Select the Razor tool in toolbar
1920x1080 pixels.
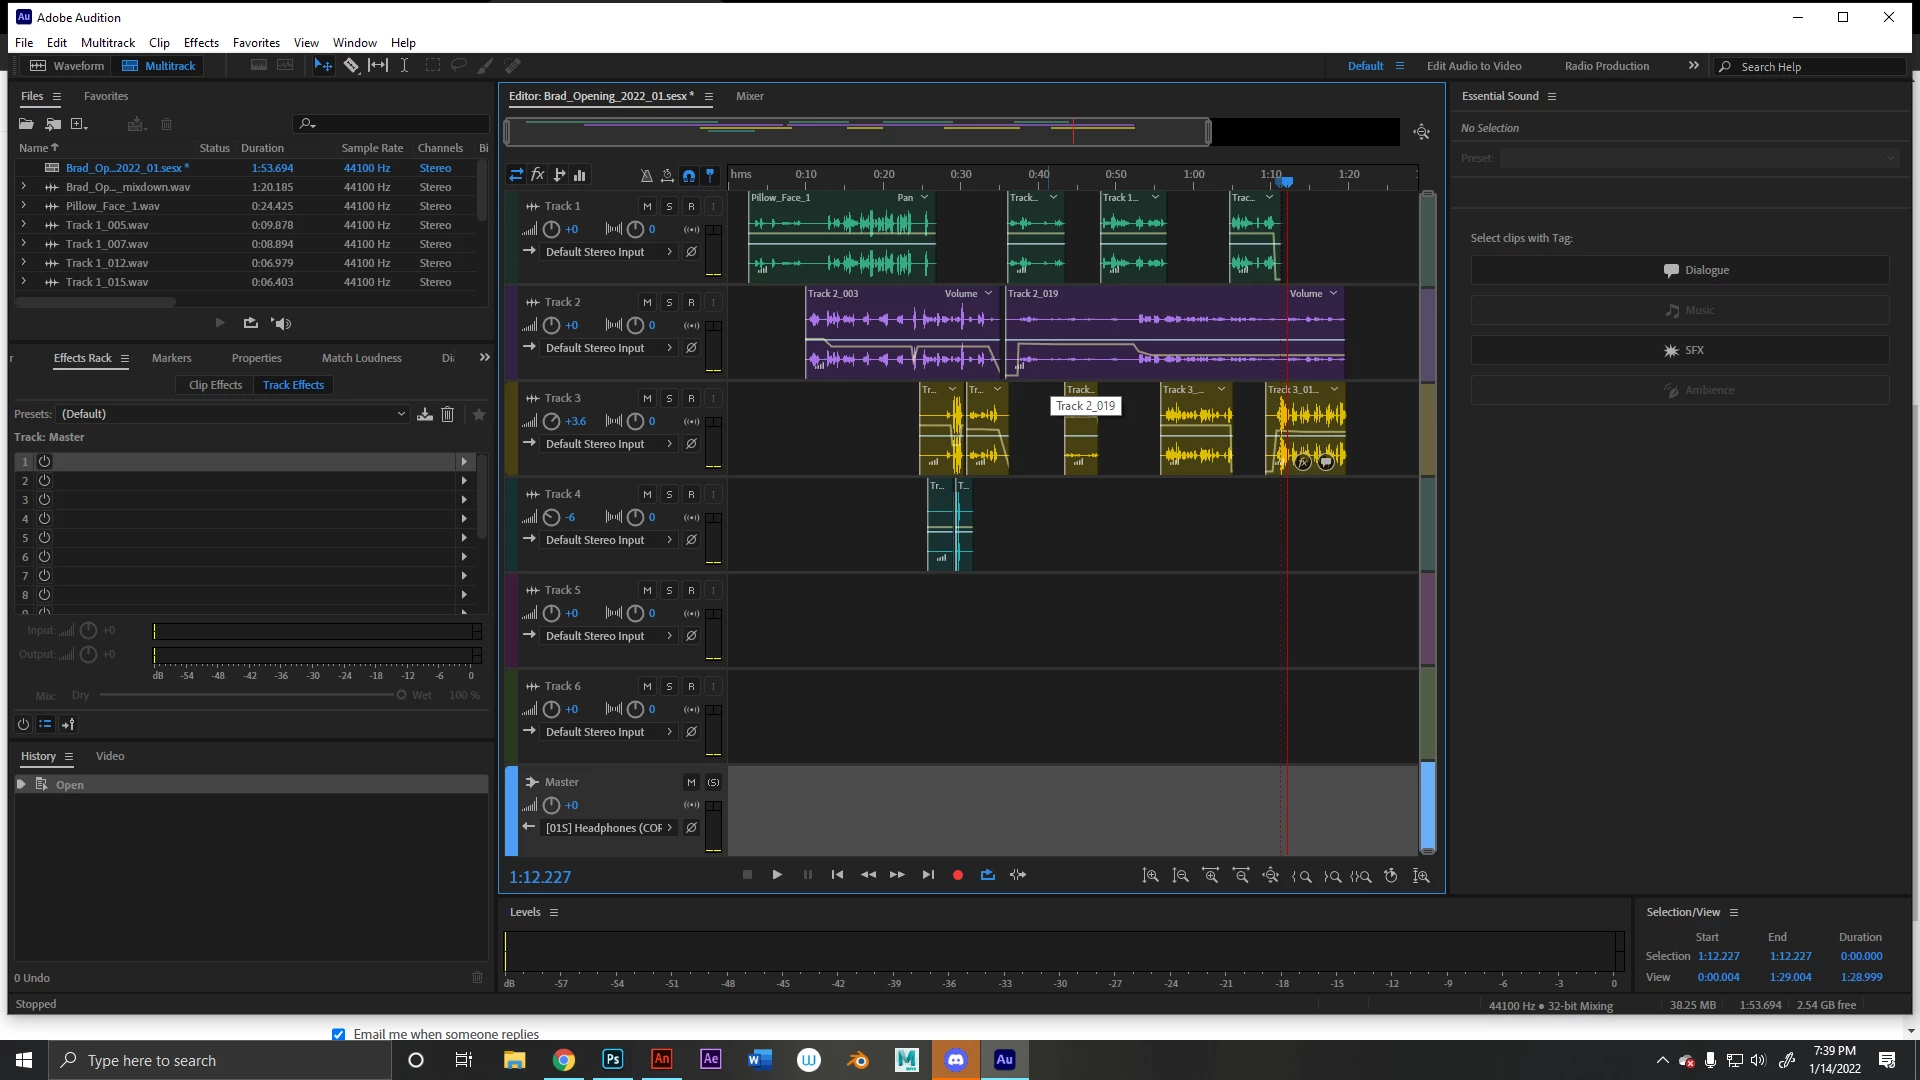(x=351, y=66)
